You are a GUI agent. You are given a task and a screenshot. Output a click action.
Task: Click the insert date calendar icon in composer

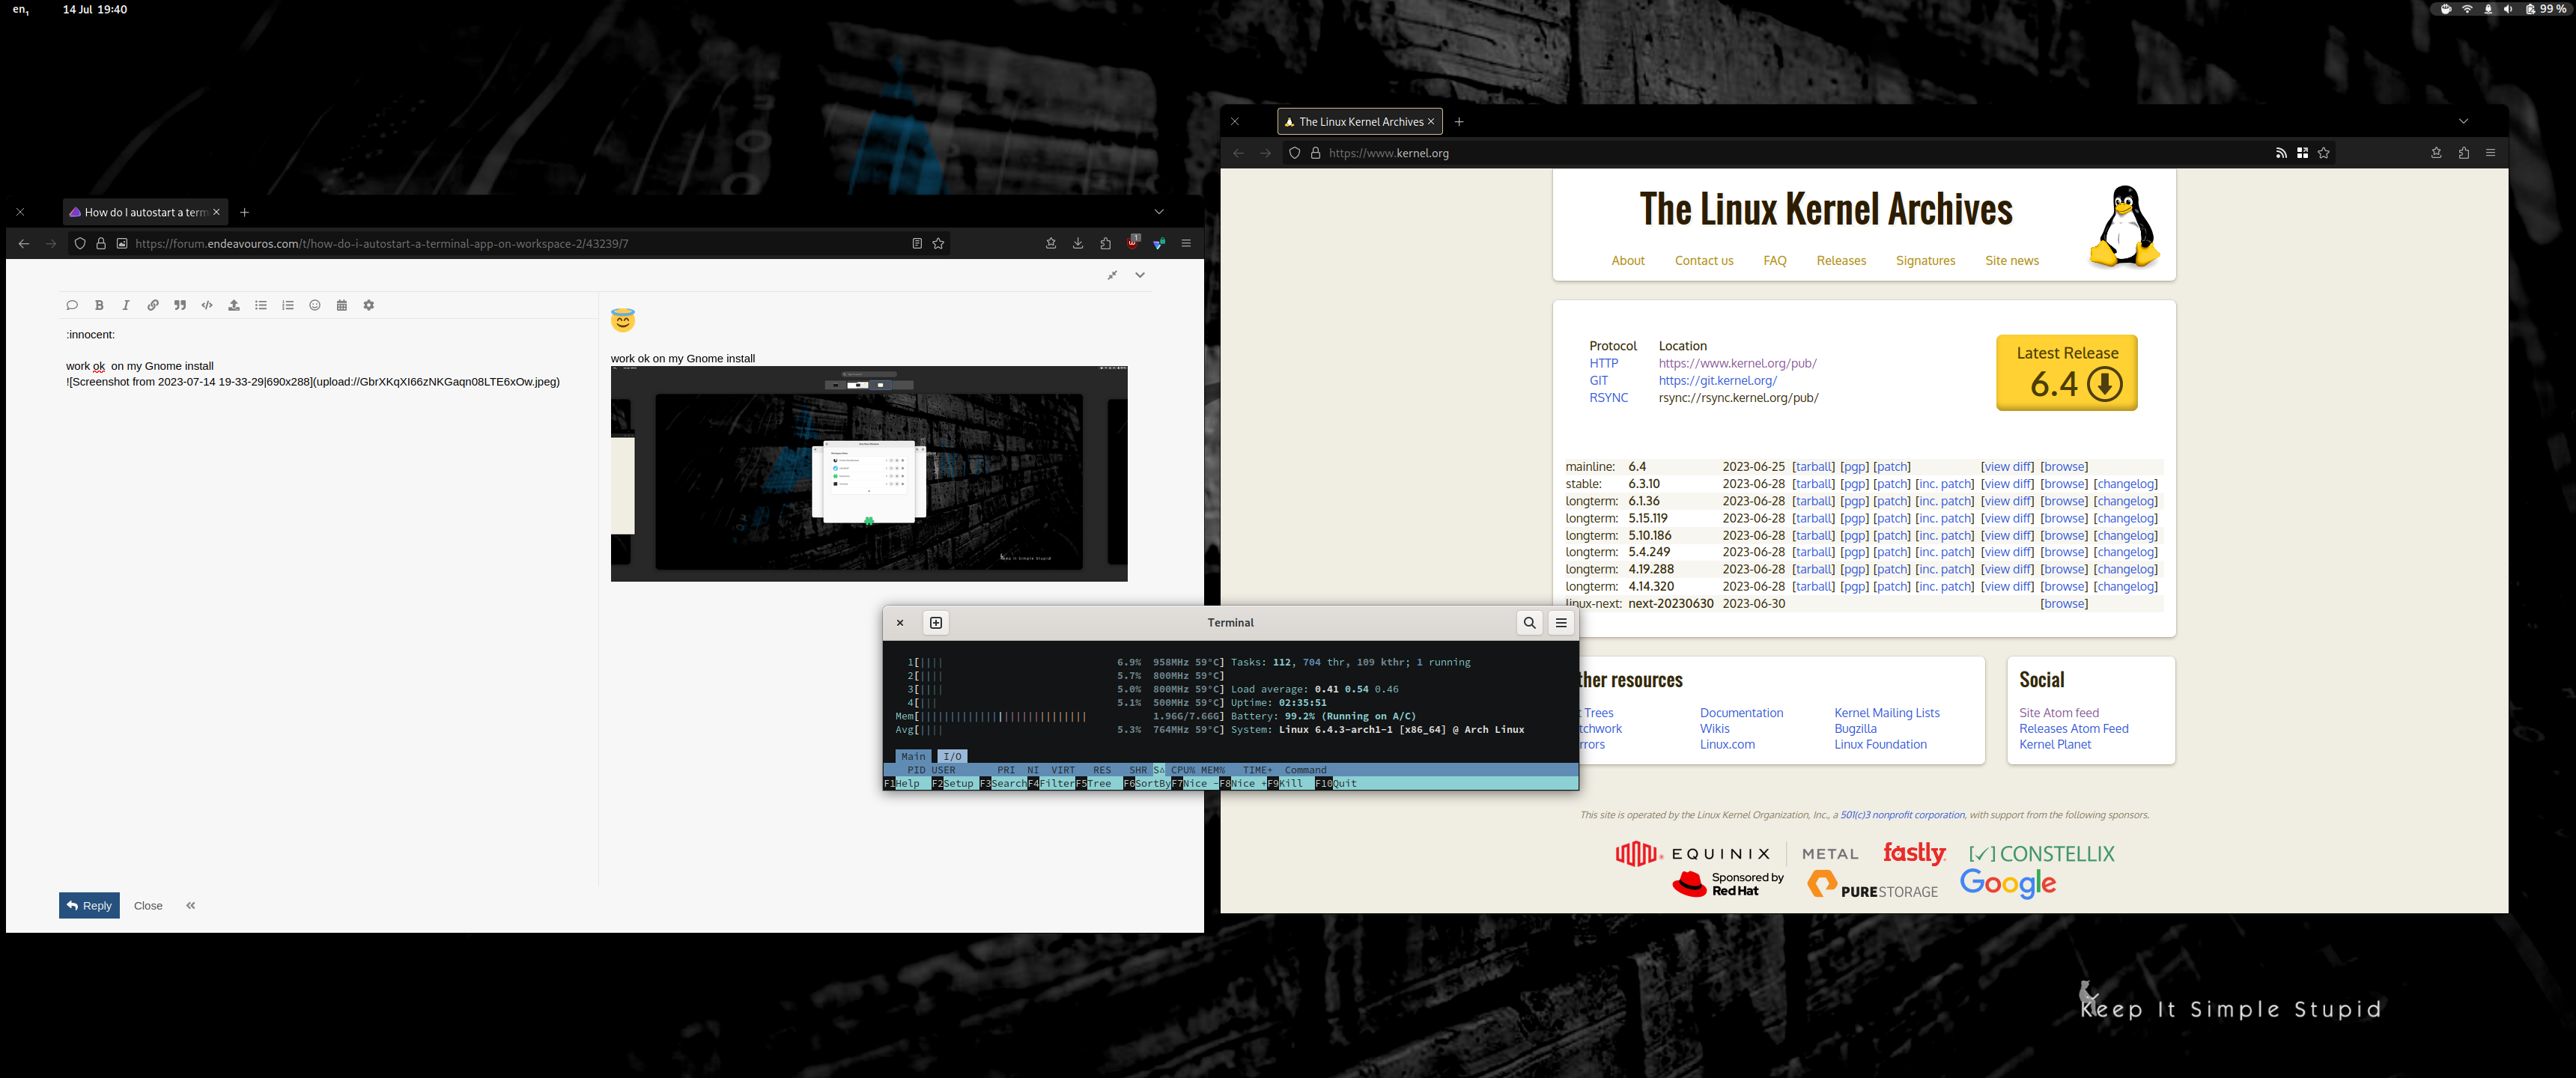[342, 305]
